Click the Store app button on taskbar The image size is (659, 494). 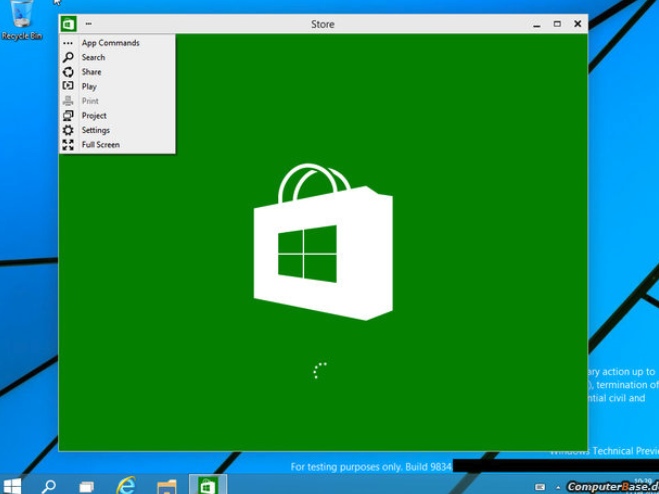coord(206,485)
